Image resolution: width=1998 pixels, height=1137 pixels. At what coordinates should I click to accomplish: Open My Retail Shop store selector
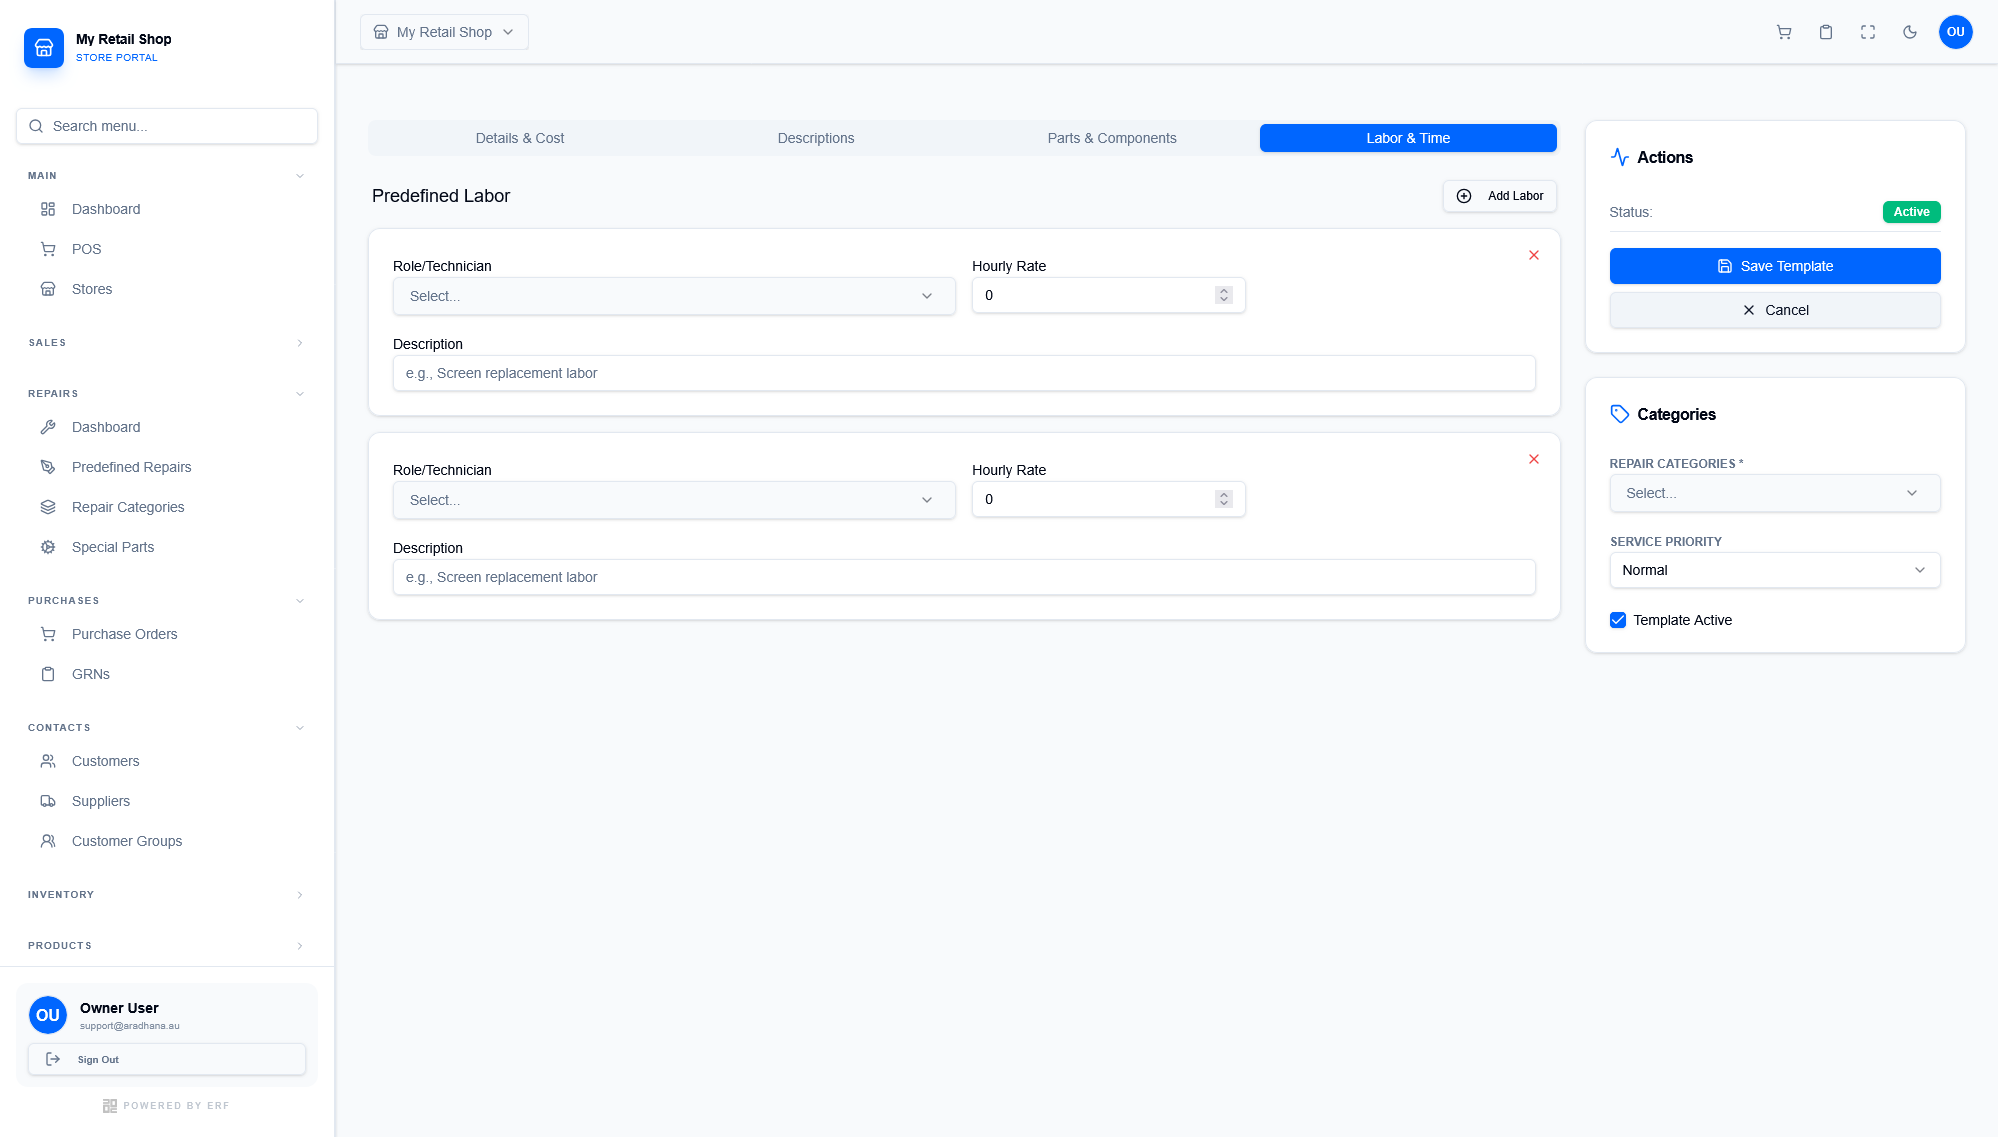(x=444, y=32)
